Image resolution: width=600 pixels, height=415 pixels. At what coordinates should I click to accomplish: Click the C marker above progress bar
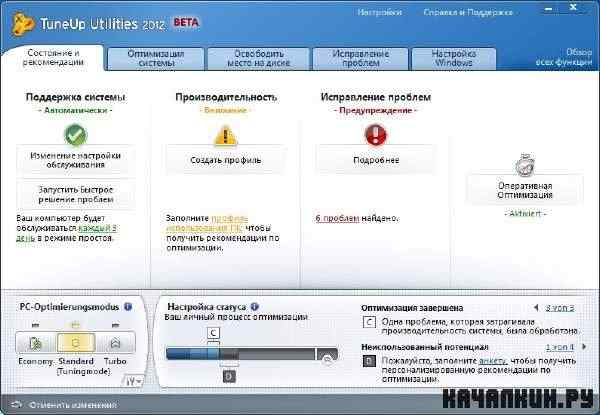point(213,333)
